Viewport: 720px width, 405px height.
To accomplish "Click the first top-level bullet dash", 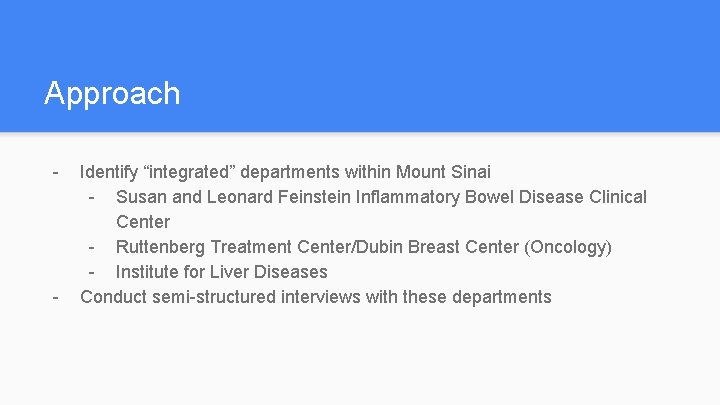I will click(x=56, y=172).
